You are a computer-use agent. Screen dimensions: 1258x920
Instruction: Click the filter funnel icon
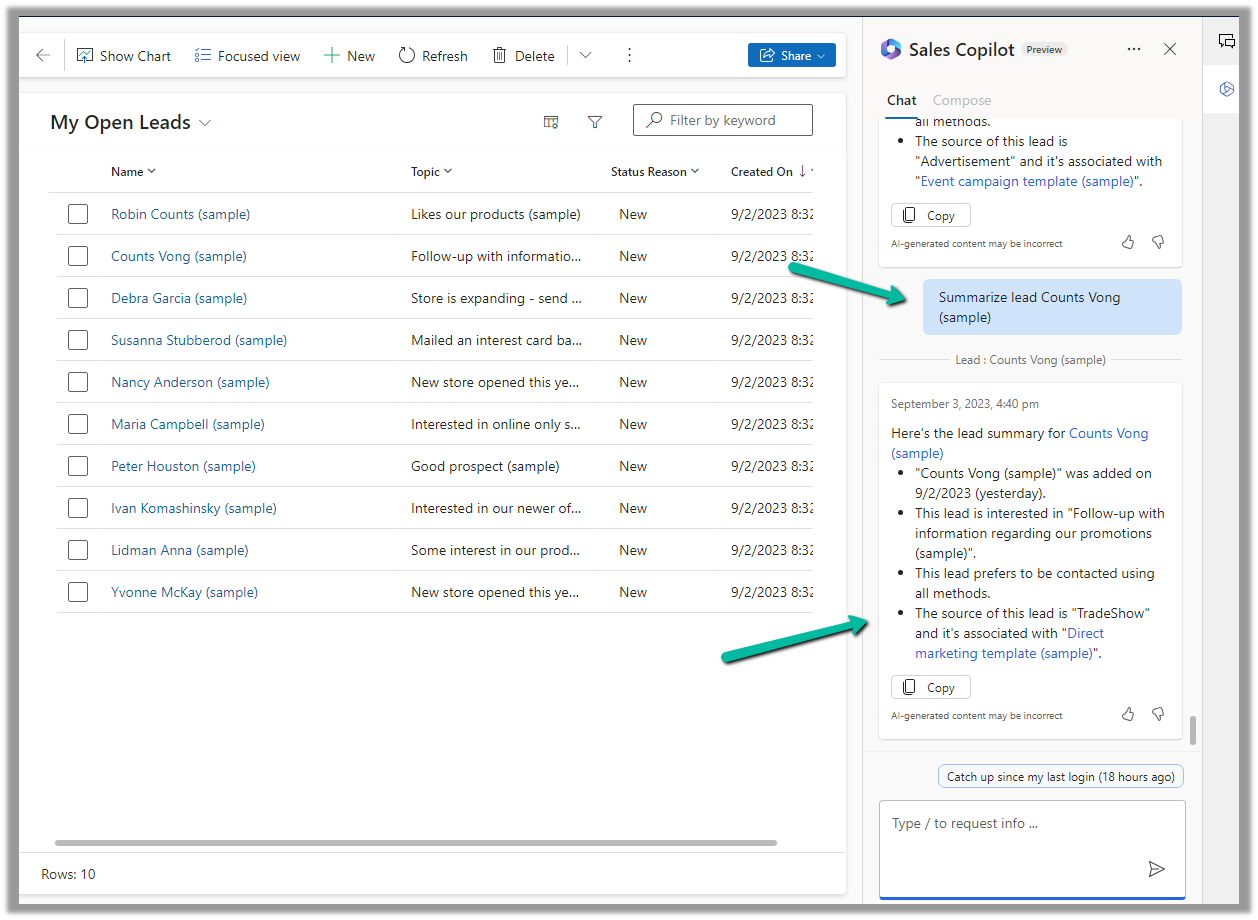coord(595,122)
